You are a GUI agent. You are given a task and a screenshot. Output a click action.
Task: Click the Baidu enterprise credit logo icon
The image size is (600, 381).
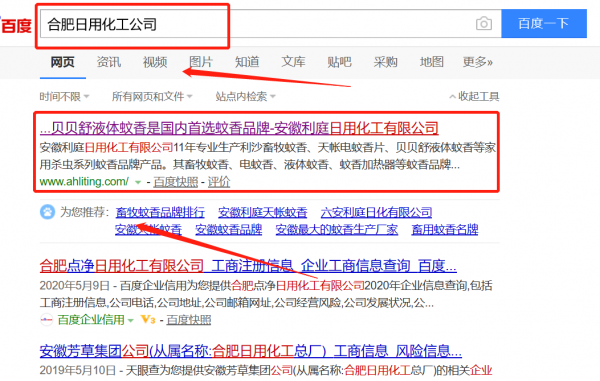(x=46, y=319)
